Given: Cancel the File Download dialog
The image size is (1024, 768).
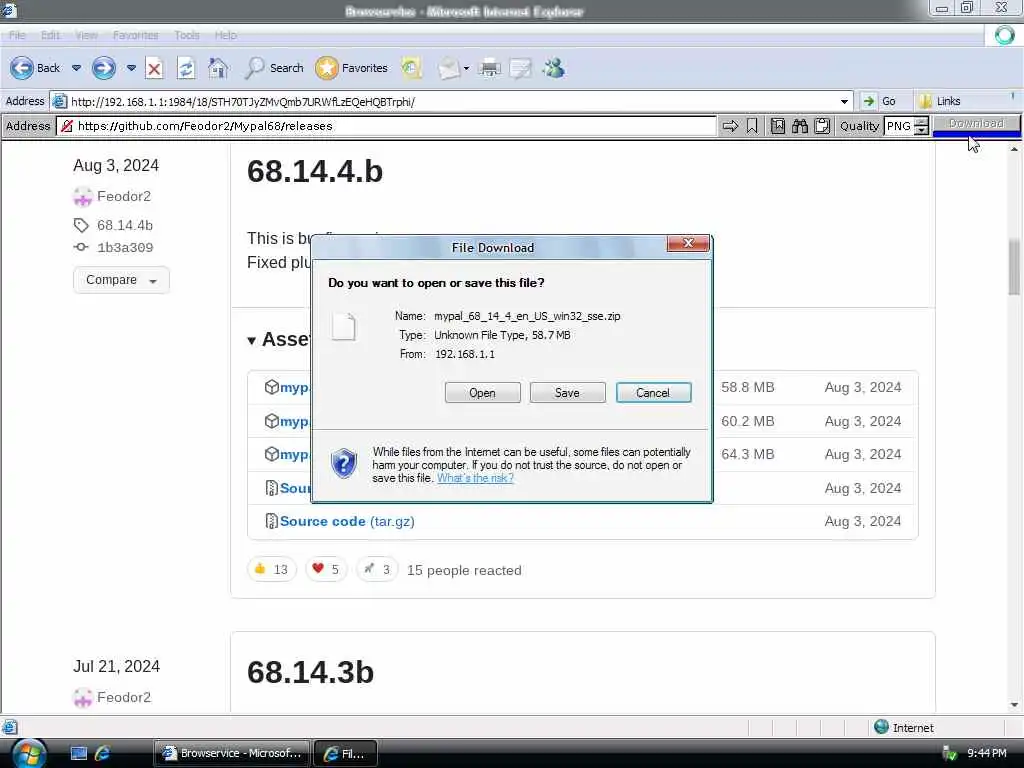Looking at the screenshot, I should coord(653,392).
